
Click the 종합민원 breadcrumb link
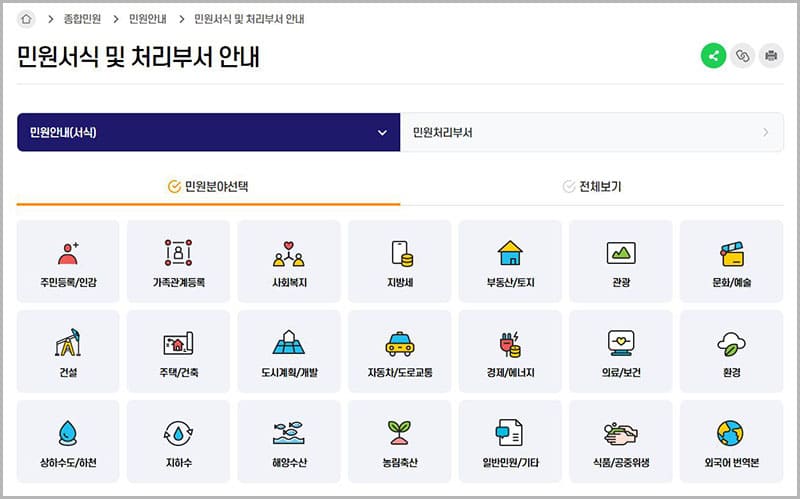(x=82, y=19)
